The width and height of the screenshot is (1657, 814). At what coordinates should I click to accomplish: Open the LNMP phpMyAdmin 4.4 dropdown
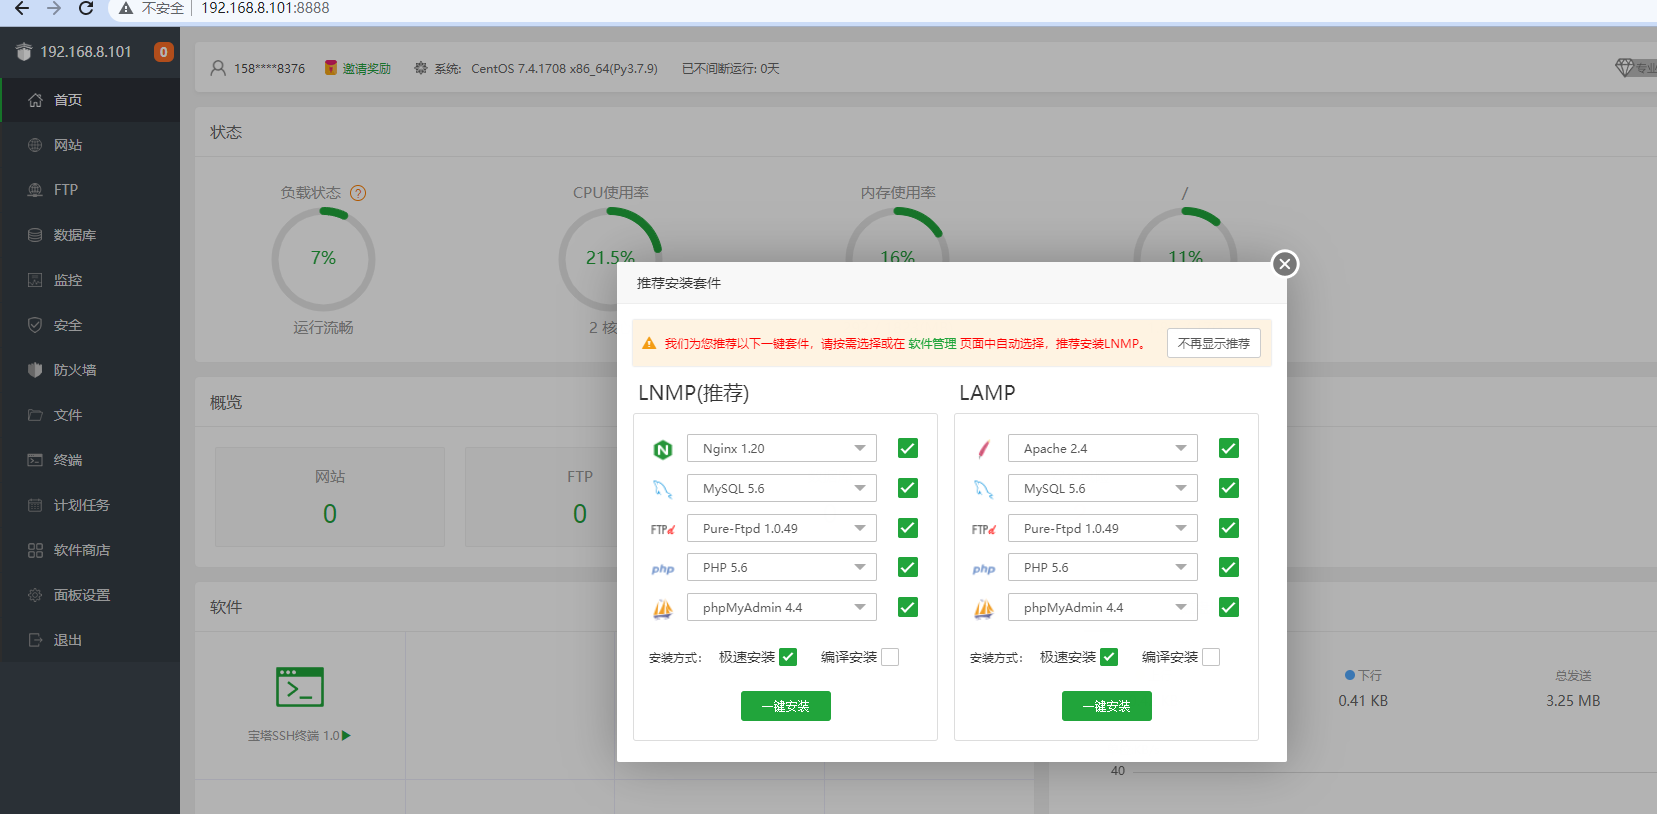click(782, 607)
